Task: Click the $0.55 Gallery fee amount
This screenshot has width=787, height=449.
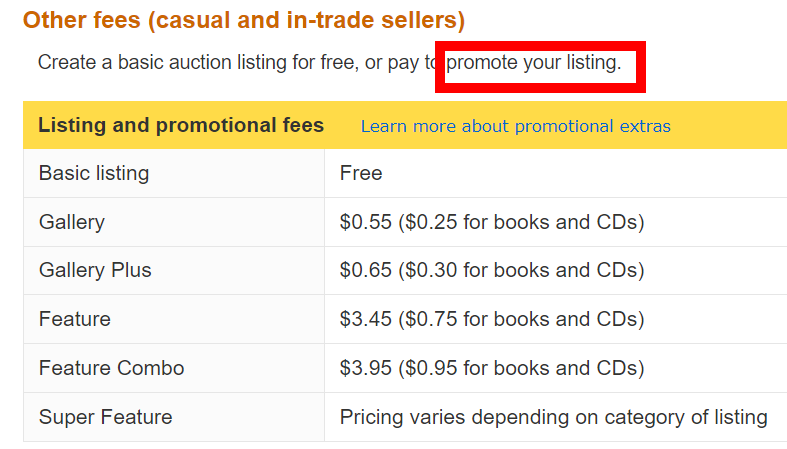Action: tap(365, 222)
